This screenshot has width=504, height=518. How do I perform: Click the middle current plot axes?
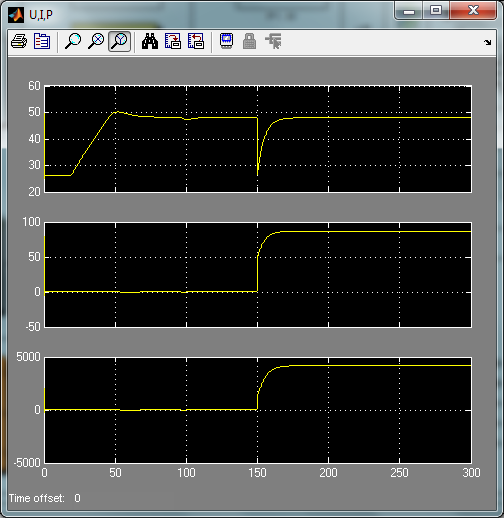click(258, 275)
